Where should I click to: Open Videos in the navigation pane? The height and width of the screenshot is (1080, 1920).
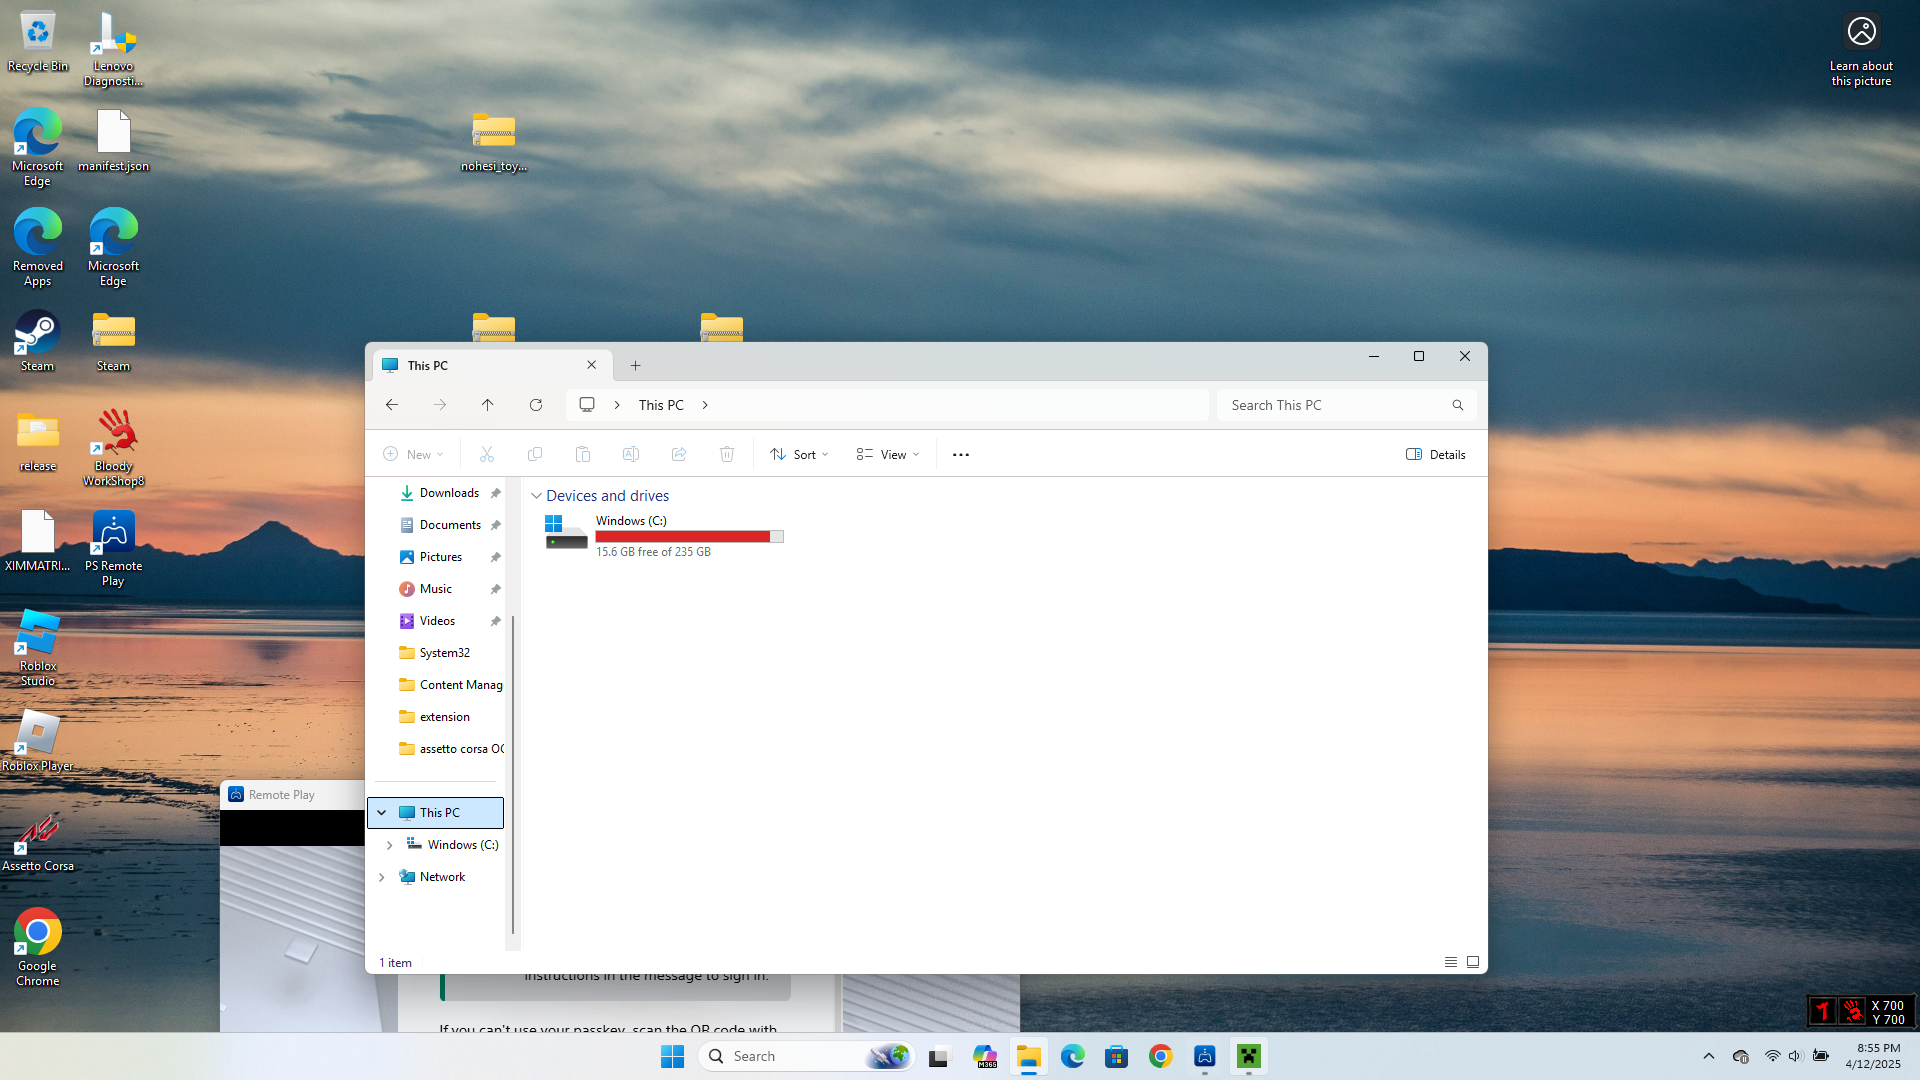(438, 621)
